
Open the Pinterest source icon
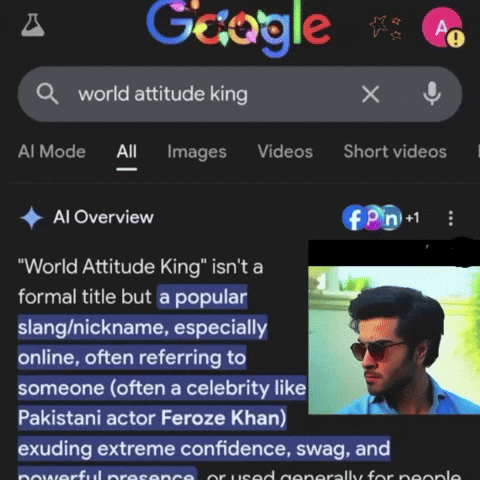[374, 218]
